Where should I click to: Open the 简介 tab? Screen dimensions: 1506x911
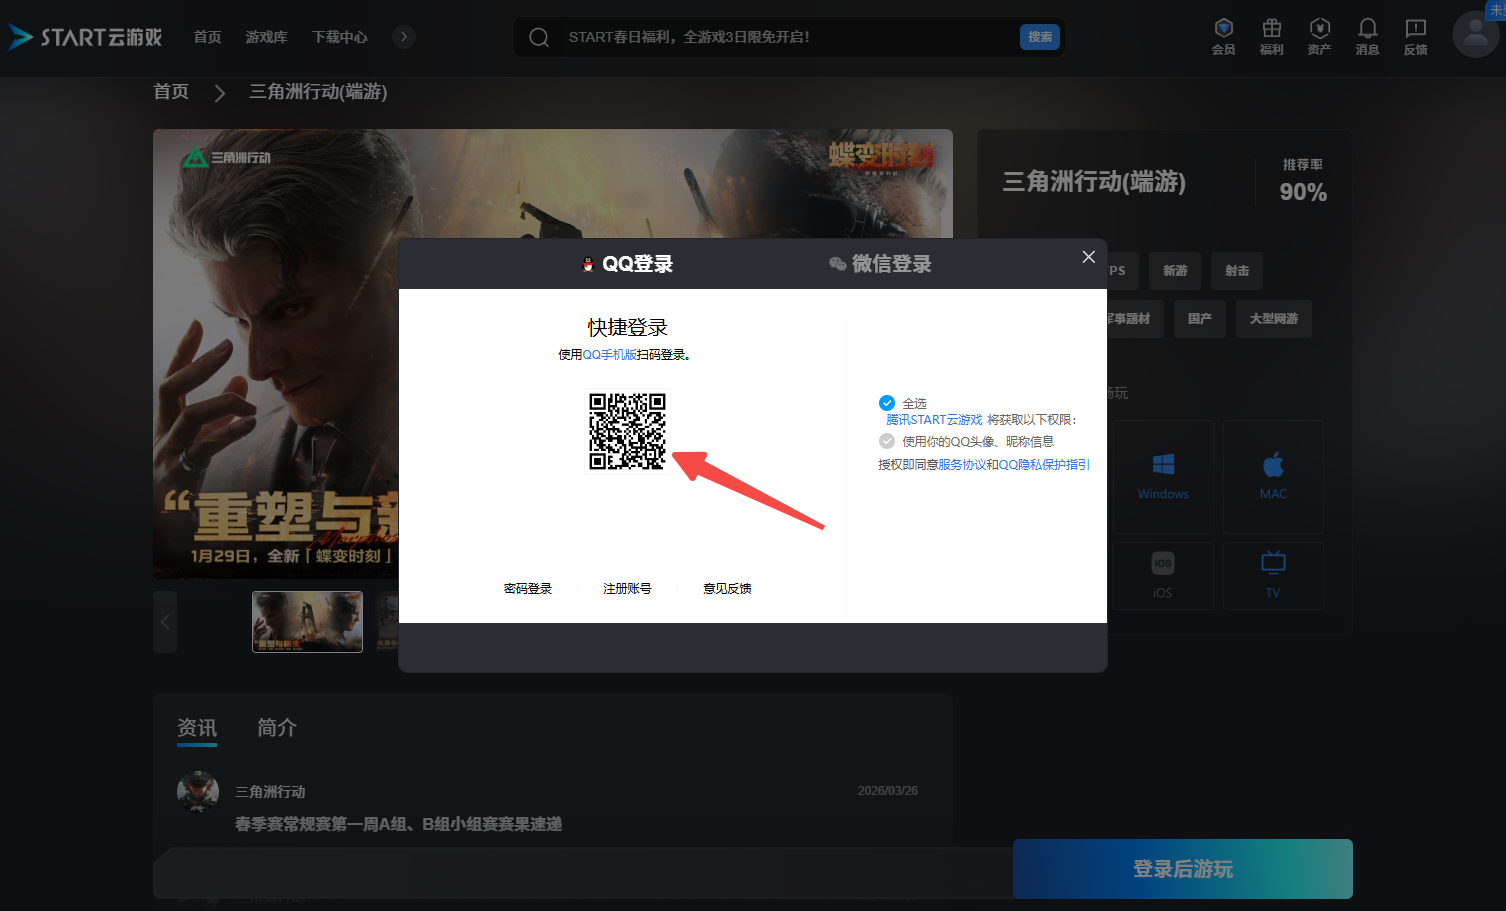276,728
